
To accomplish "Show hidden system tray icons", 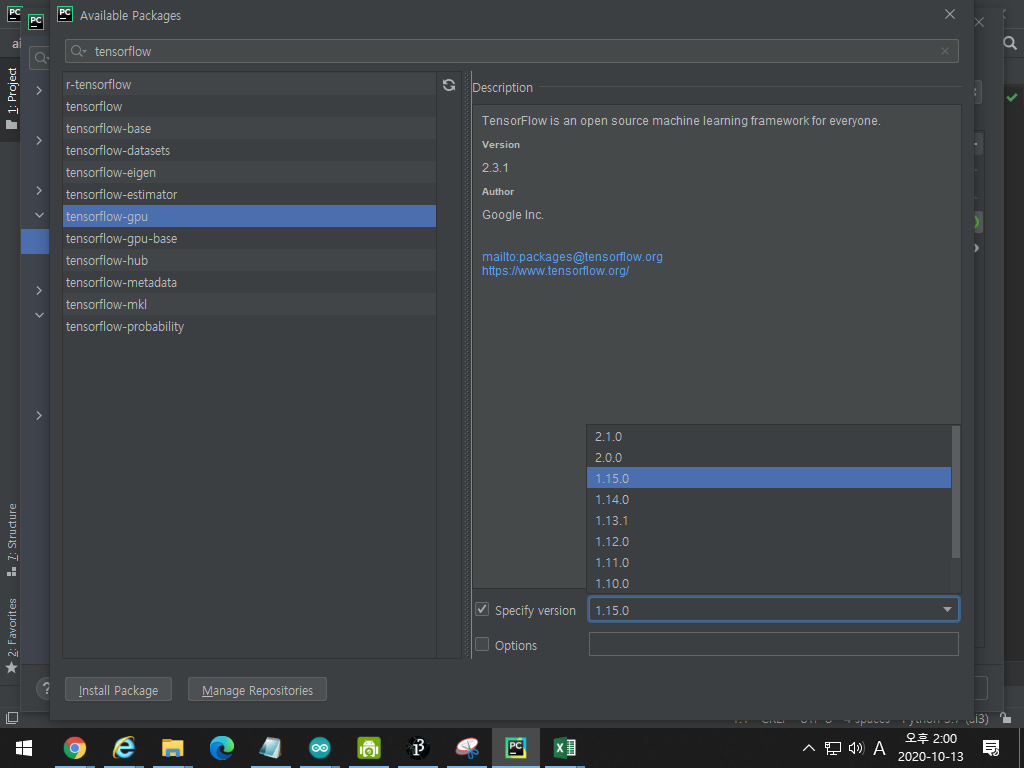I will click(808, 748).
